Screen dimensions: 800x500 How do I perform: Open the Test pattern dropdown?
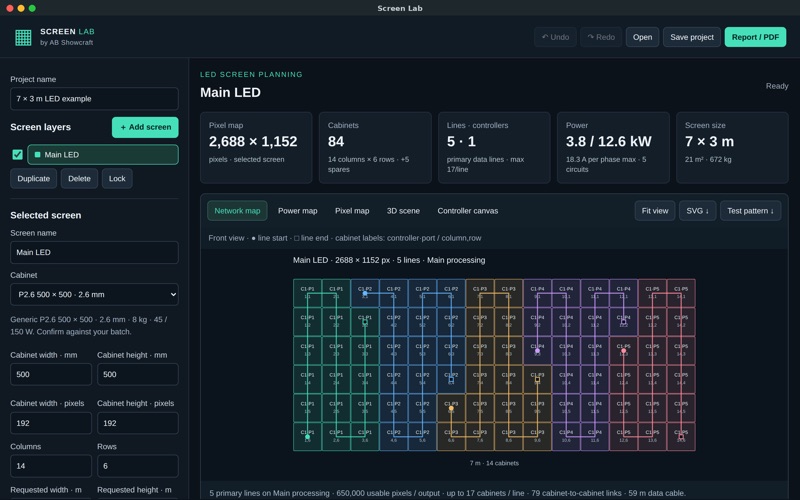coord(751,211)
